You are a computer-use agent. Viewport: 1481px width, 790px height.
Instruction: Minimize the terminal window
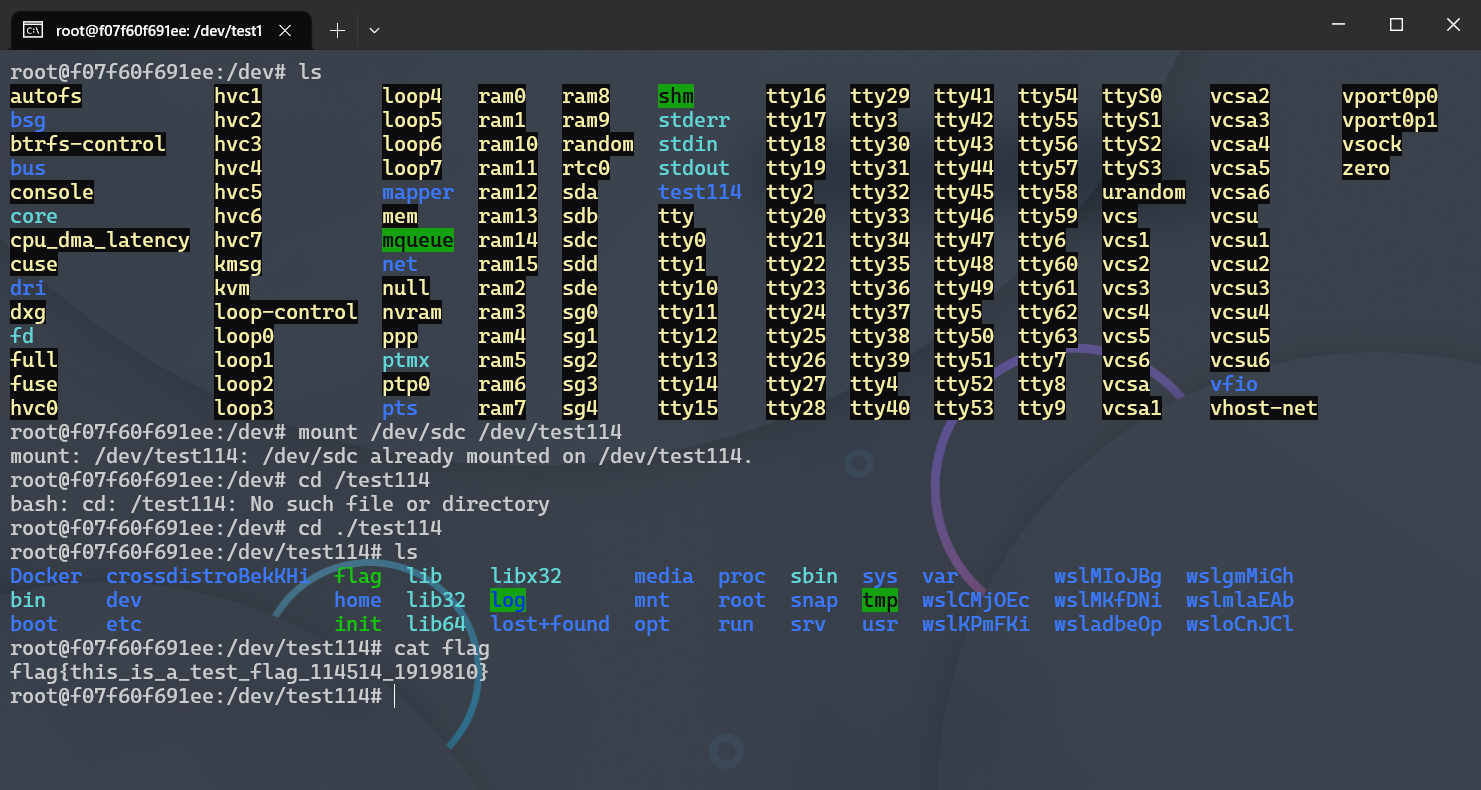1339,25
